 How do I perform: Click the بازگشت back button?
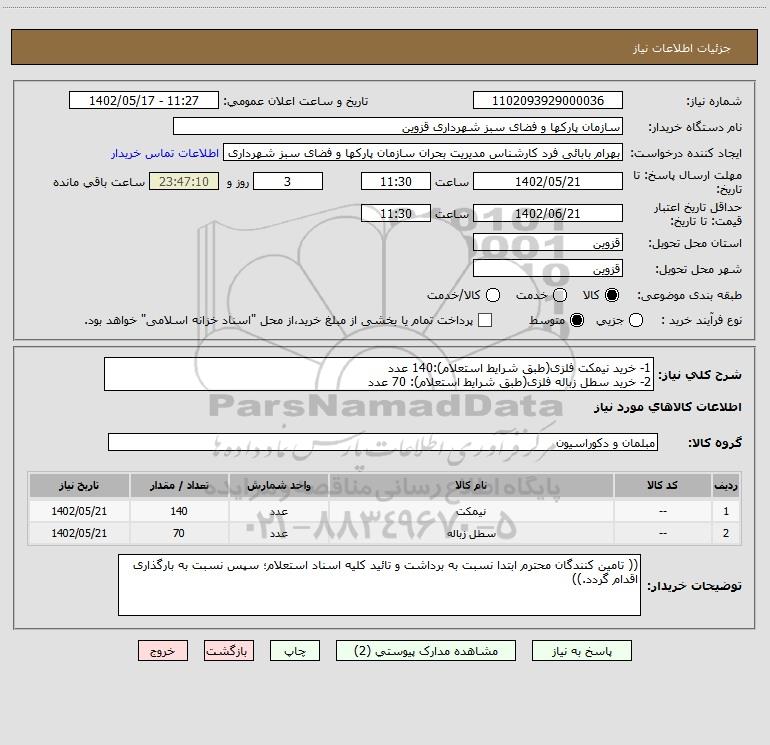point(229,651)
